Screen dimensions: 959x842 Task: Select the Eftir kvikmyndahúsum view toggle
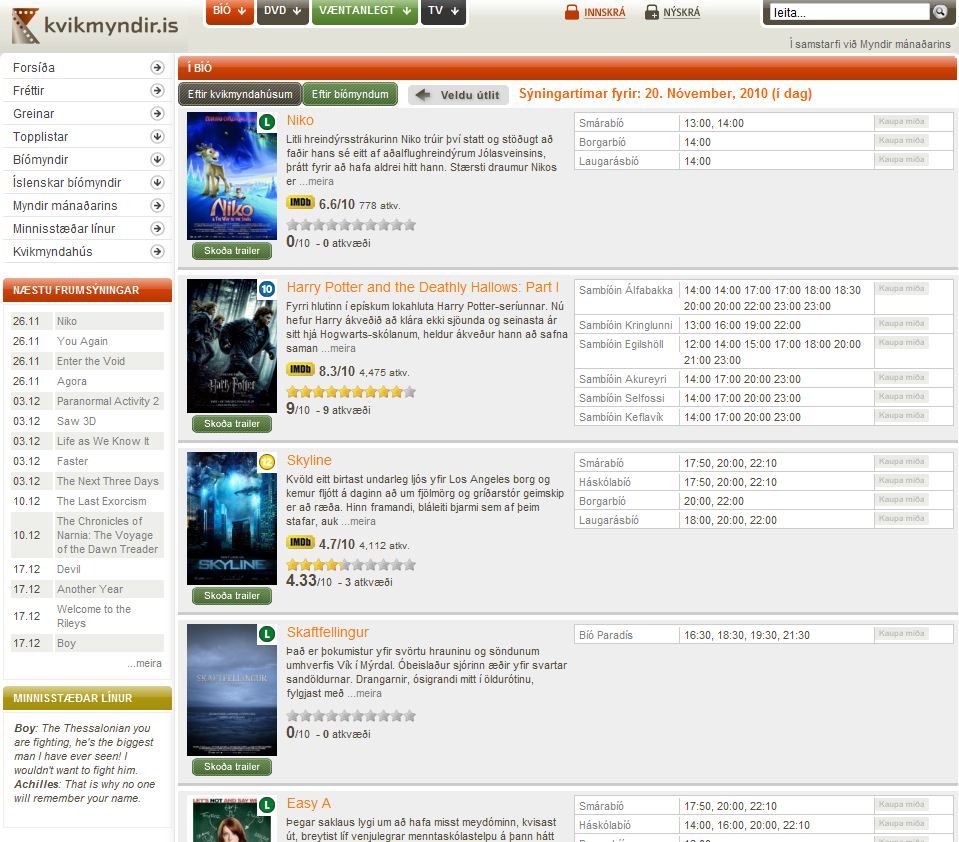click(x=240, y=94)
